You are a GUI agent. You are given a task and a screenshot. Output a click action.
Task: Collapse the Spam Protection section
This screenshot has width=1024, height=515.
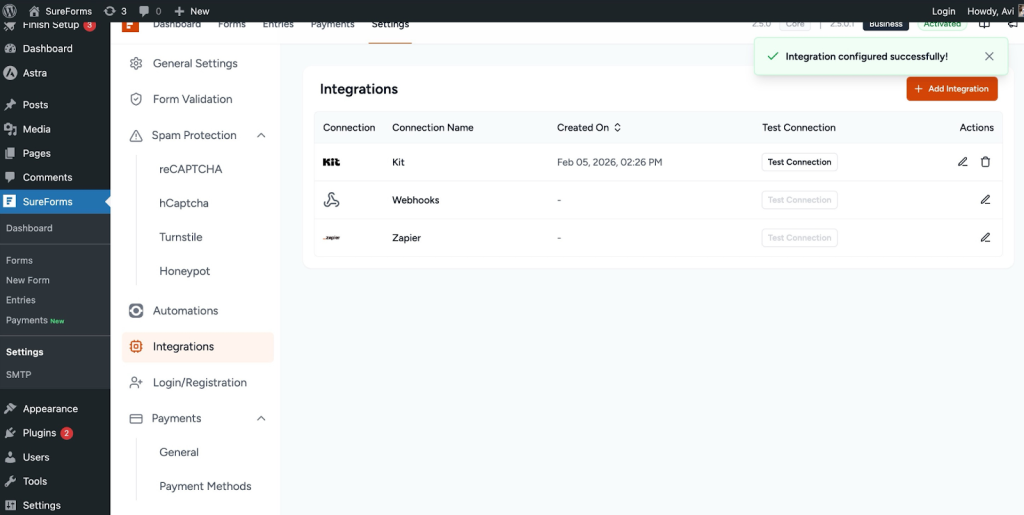[x=261, y=135]
